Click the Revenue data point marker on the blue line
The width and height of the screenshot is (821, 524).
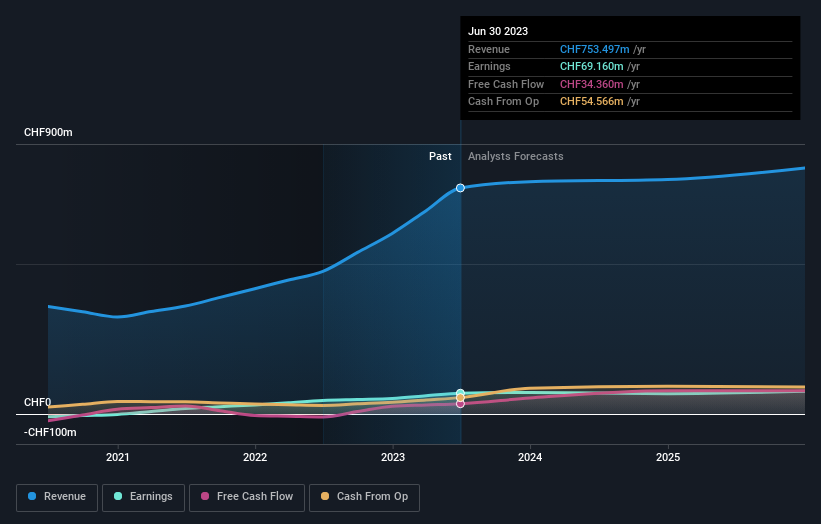point(460,188)
